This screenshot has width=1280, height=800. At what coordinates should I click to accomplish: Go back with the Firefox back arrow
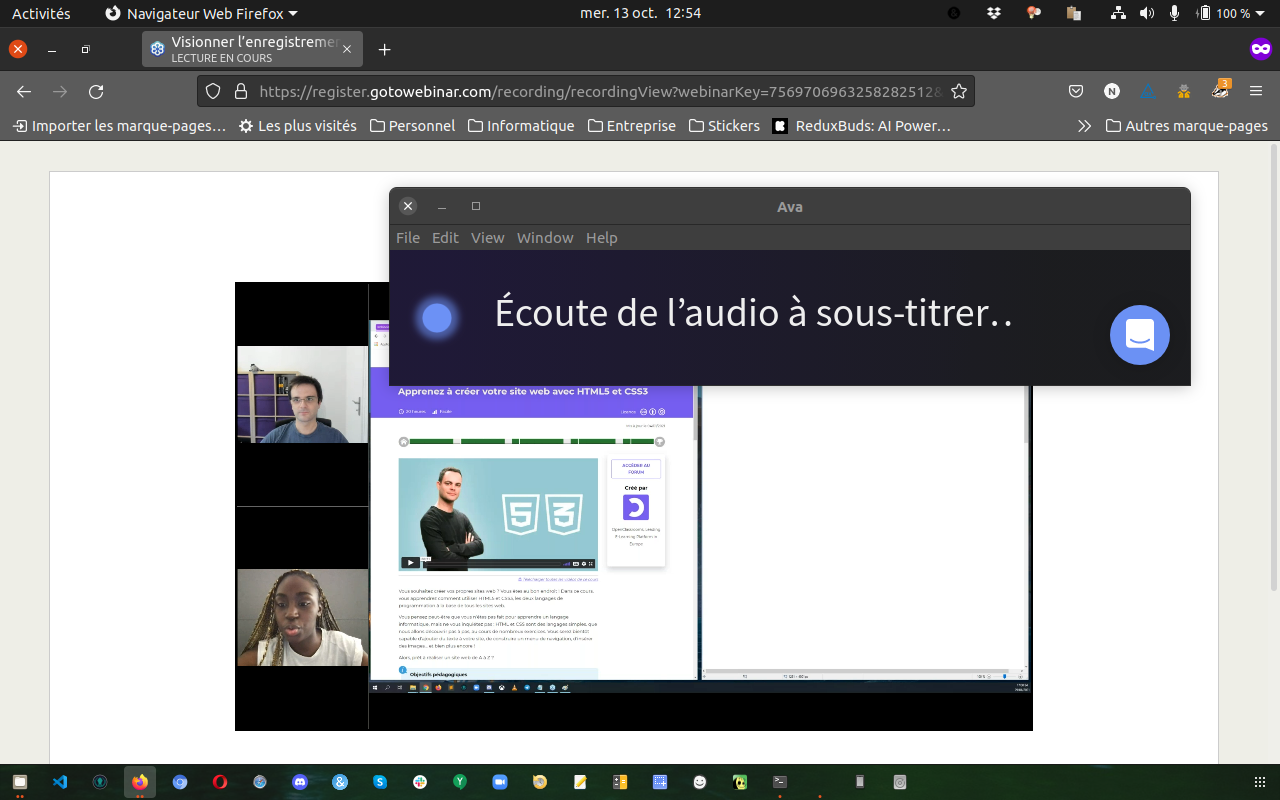pos(24,92)
